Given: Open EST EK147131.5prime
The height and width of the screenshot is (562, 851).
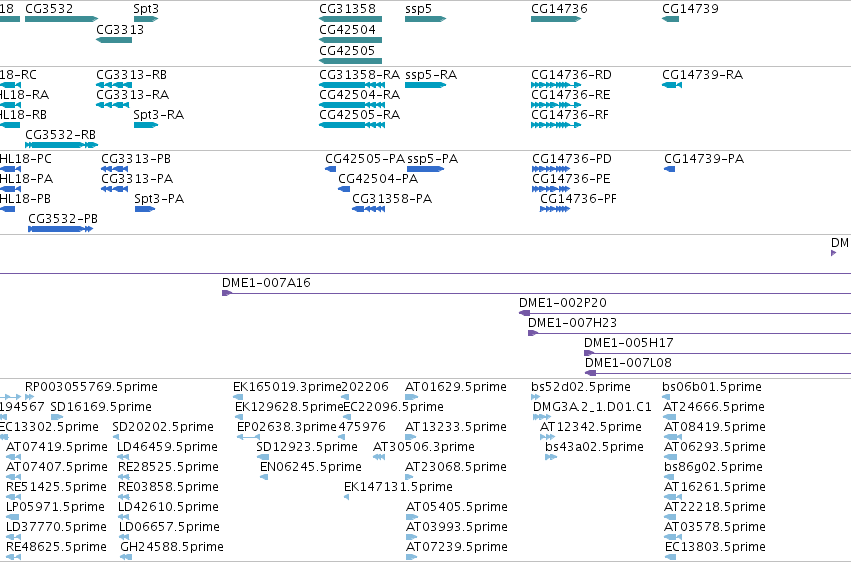Looking at the screenshot, I should pyautogui.click(x=398, y=487).
